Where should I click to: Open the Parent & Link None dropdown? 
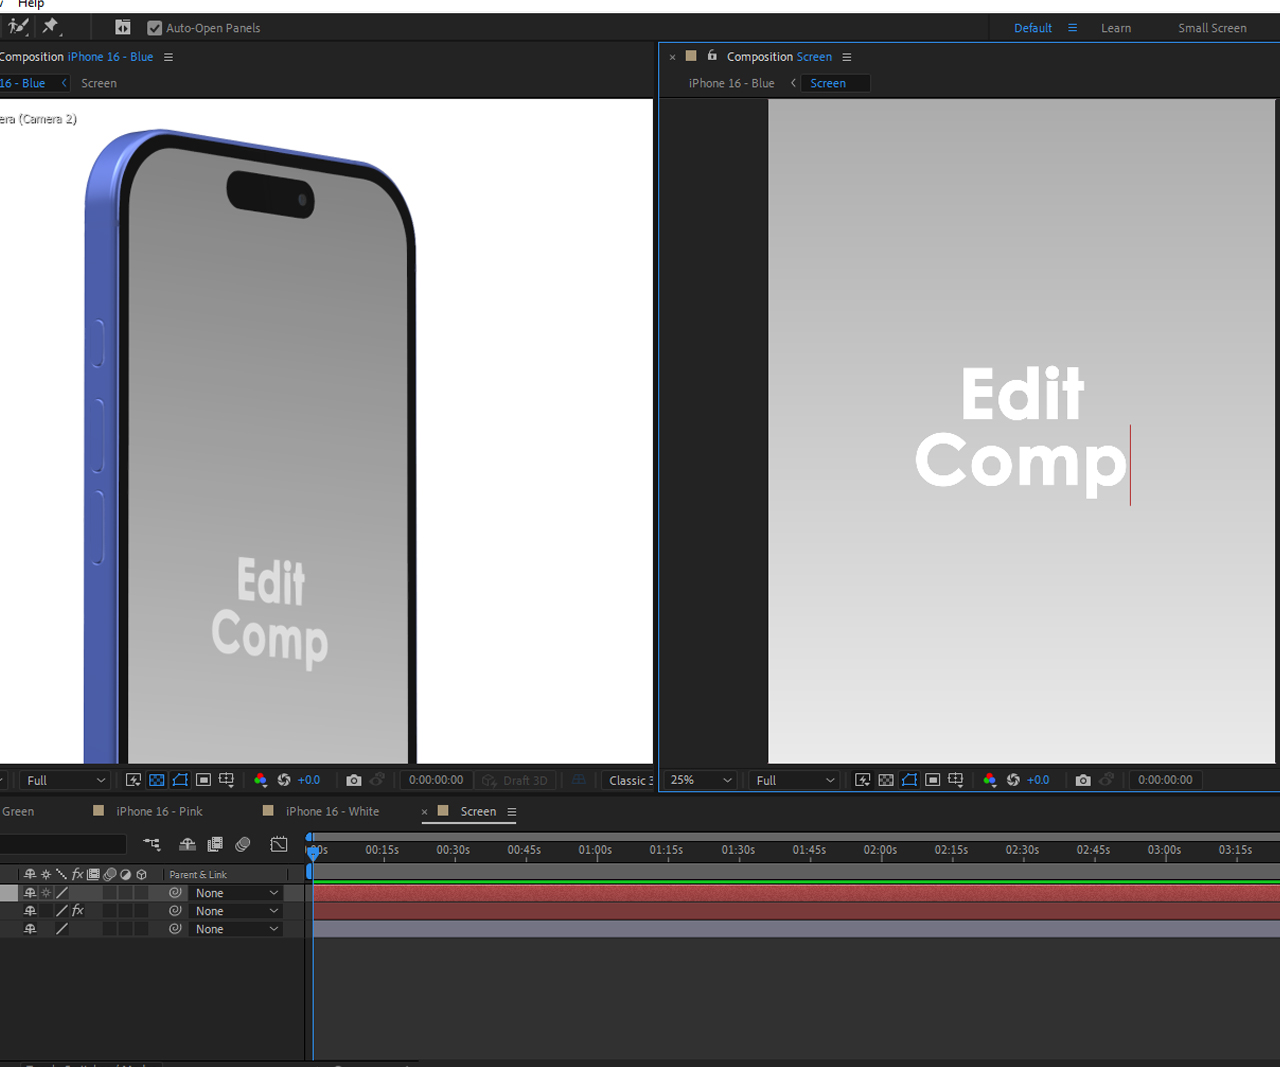click(x=236, y=892)
